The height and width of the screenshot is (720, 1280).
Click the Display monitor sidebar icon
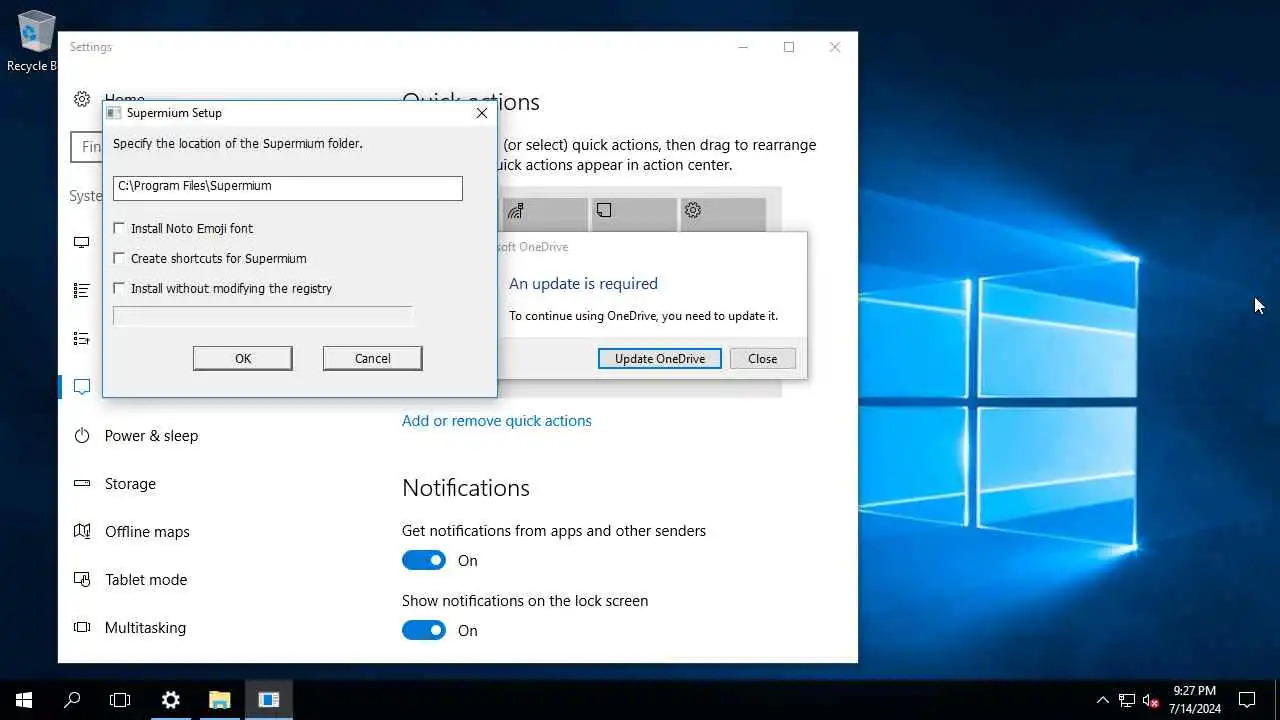point(82,242)
